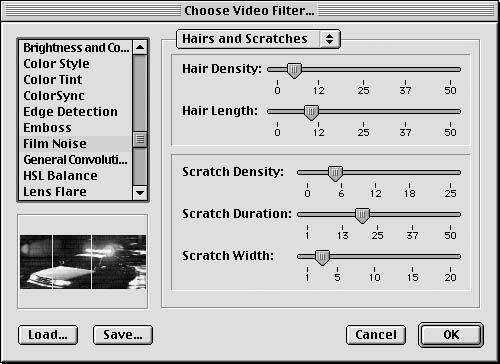Image resolution: width=500 pixels, height=364 pixels.
Task: Select Brightness and Co... filter in list
Action: point(76,48)
